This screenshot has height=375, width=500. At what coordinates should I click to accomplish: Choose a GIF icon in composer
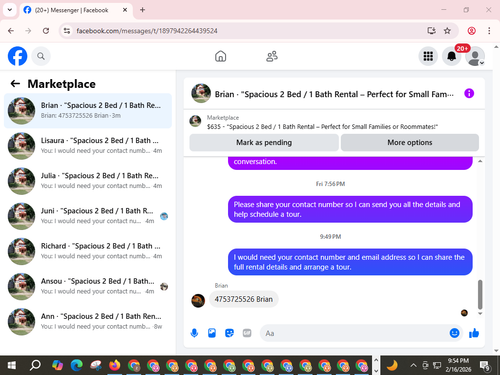(247, 333)
